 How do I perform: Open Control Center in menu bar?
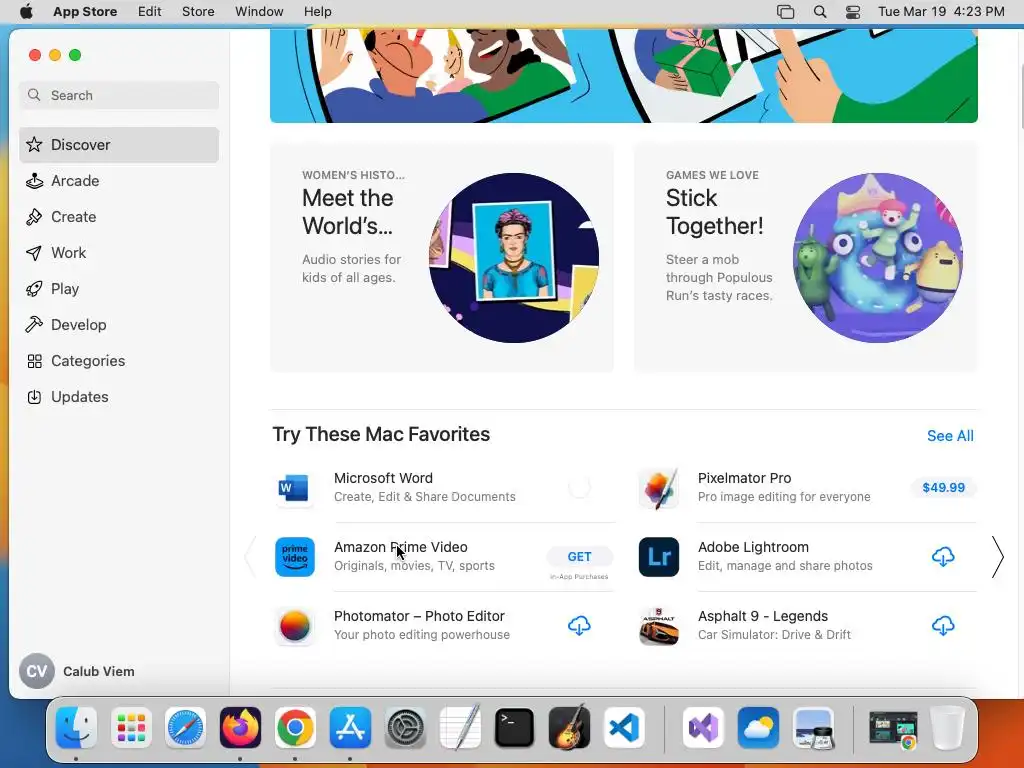[853, 12]
